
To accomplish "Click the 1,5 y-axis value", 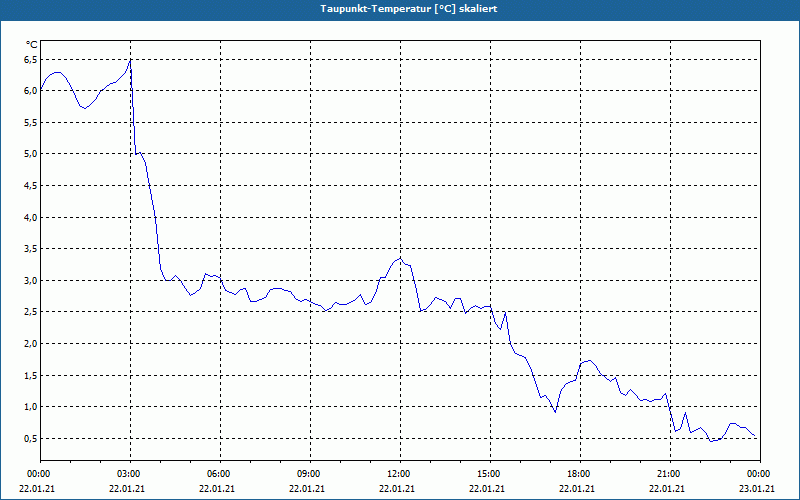I will 31,376.
